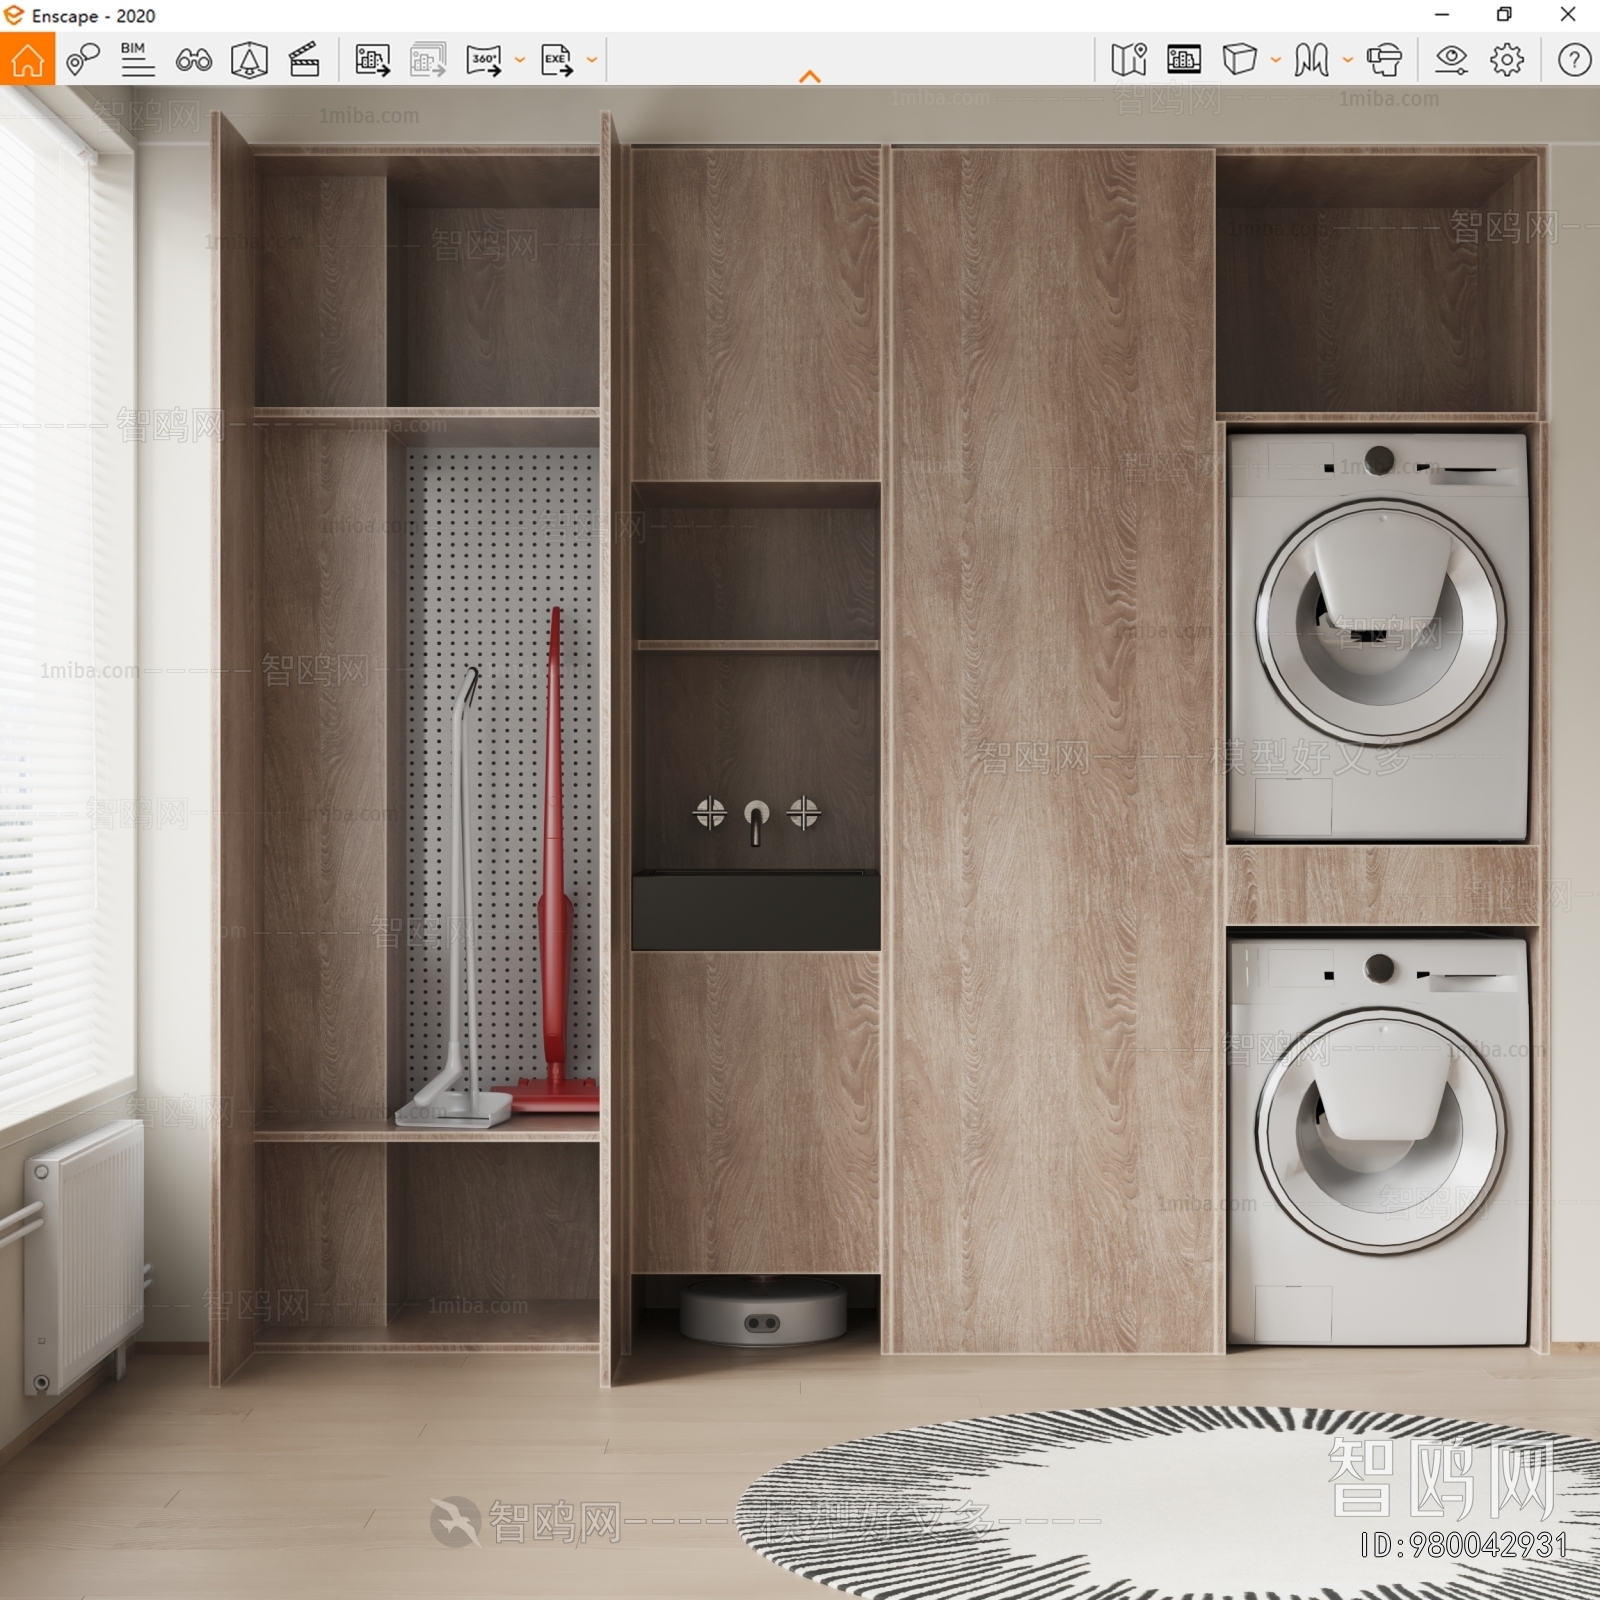This screenshot has width=1600, height=1600.
Task: Click the orange Home button
Action: [x=27, y=59]
